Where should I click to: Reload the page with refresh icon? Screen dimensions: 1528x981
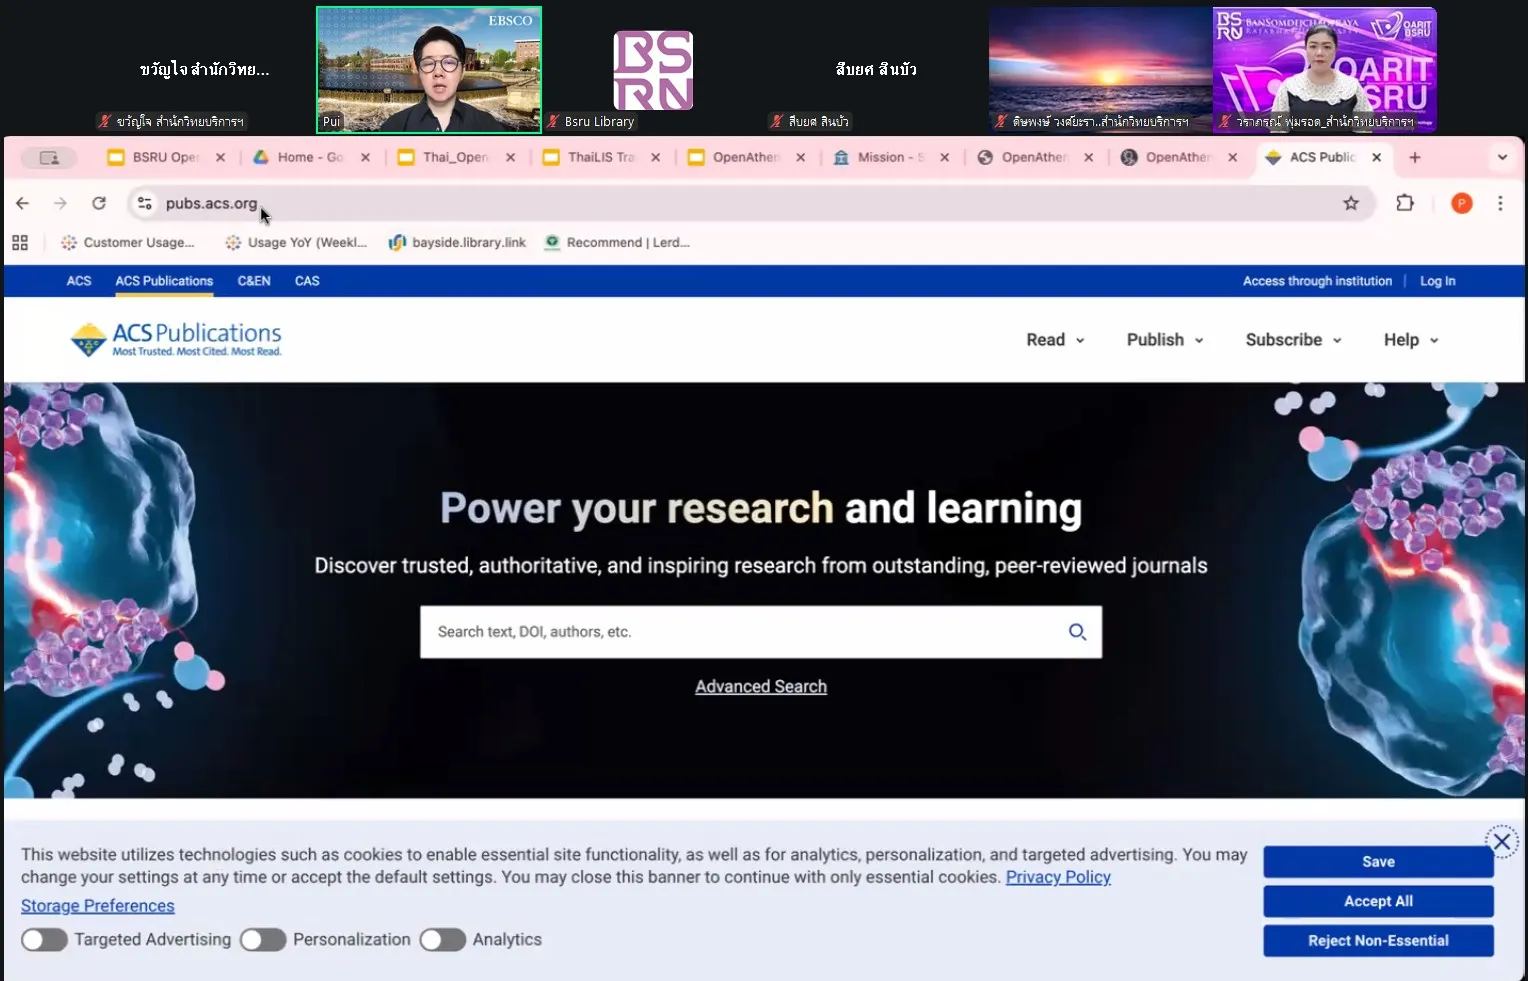pyautogui.click(x=99, y=204)
